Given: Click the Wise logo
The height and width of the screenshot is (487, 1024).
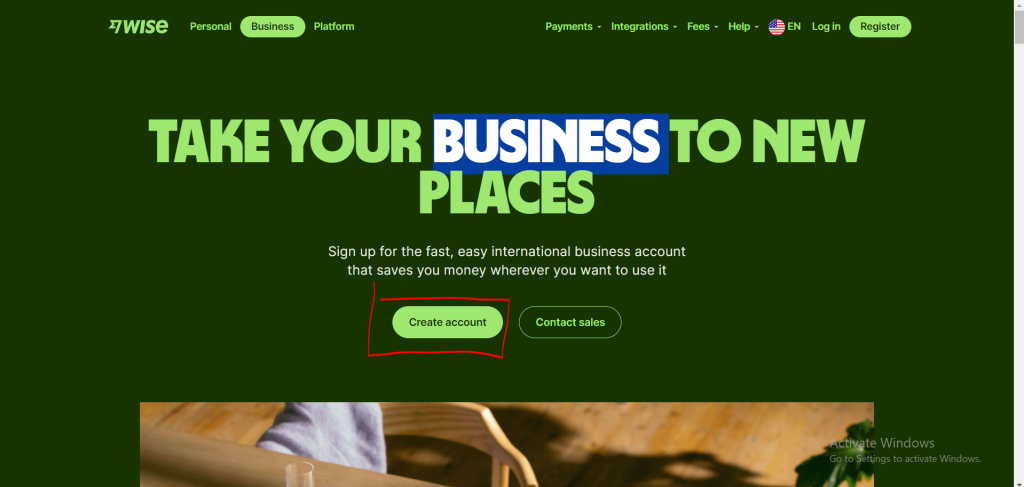Looking at the screenshot, I should pyautogui.click(x=138, y=26).
